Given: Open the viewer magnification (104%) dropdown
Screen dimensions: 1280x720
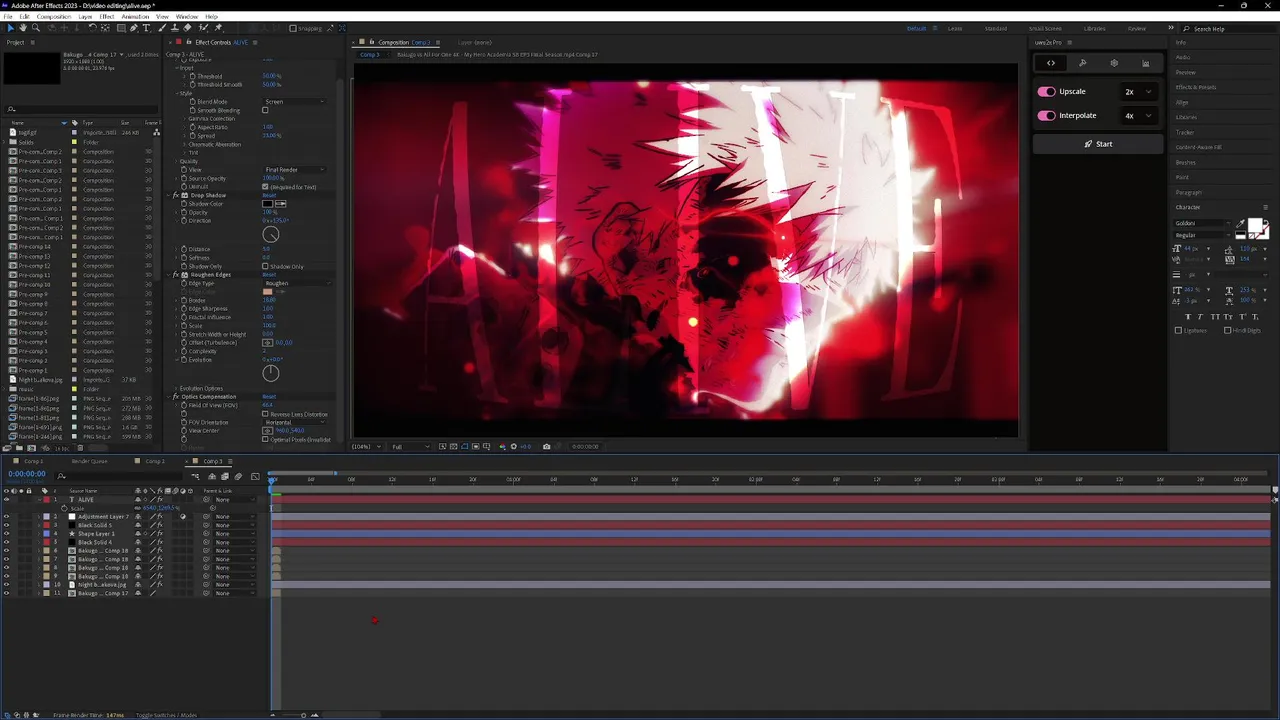Looking at the screenshot, I should point(365,446).
